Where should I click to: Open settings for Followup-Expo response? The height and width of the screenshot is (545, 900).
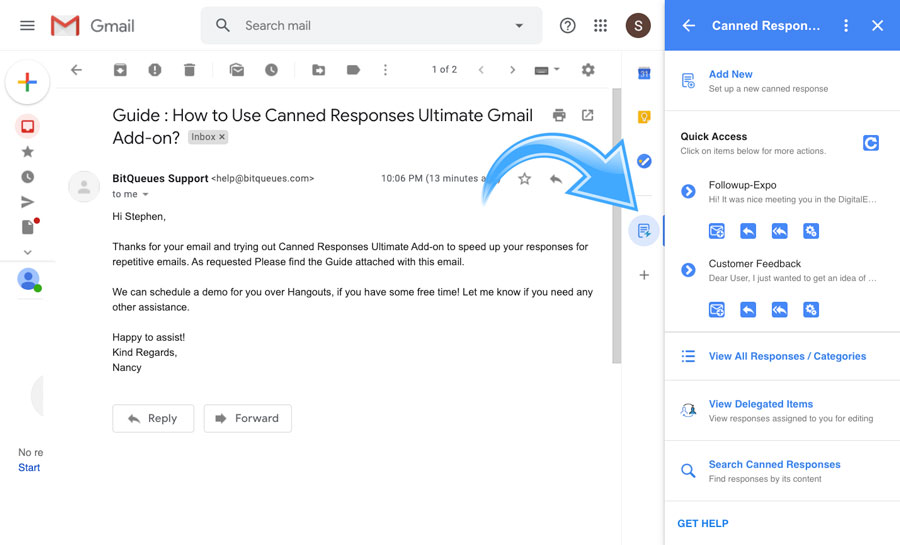tap(810, 231)
